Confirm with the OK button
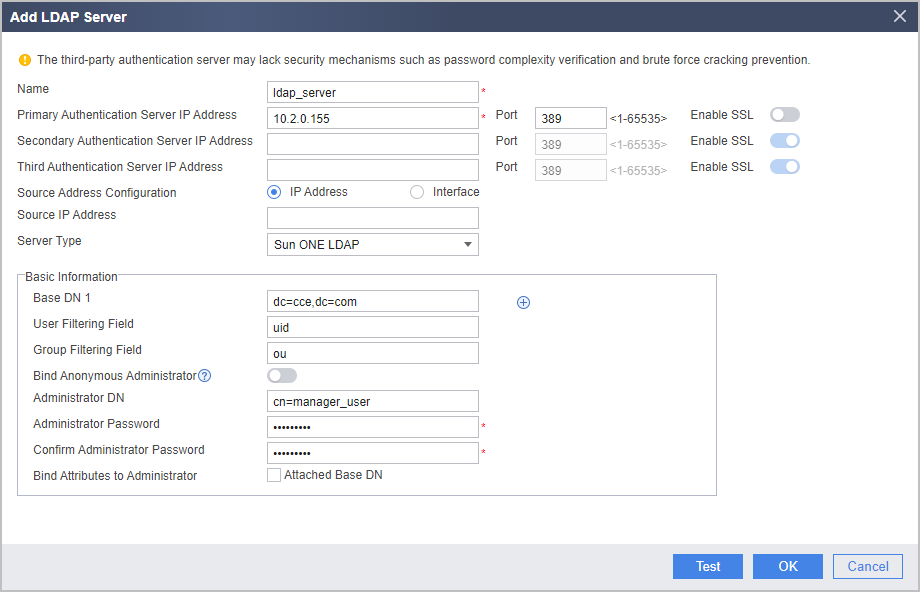This screenshot has width=920, height=592. coord(787,566)
